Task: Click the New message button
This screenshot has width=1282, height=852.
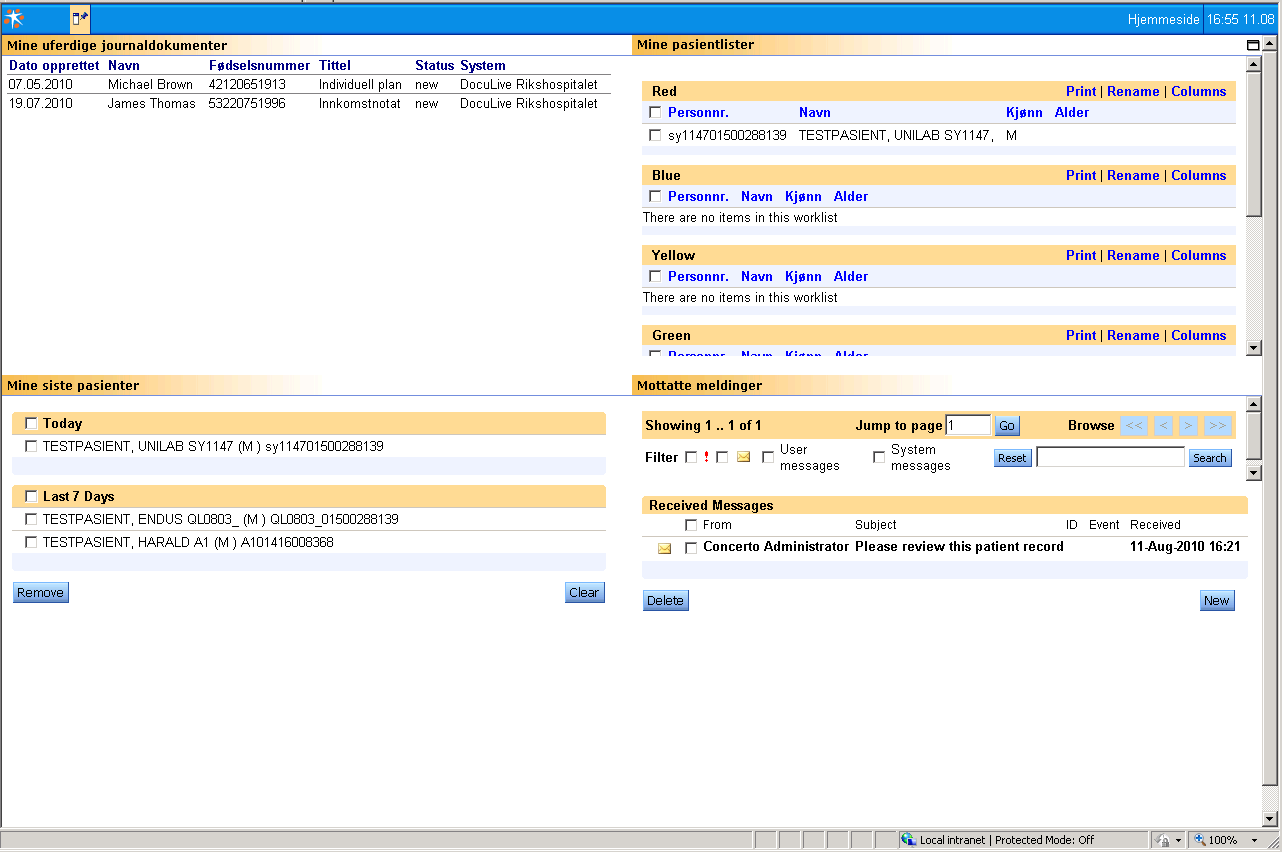Action: 1217,600
